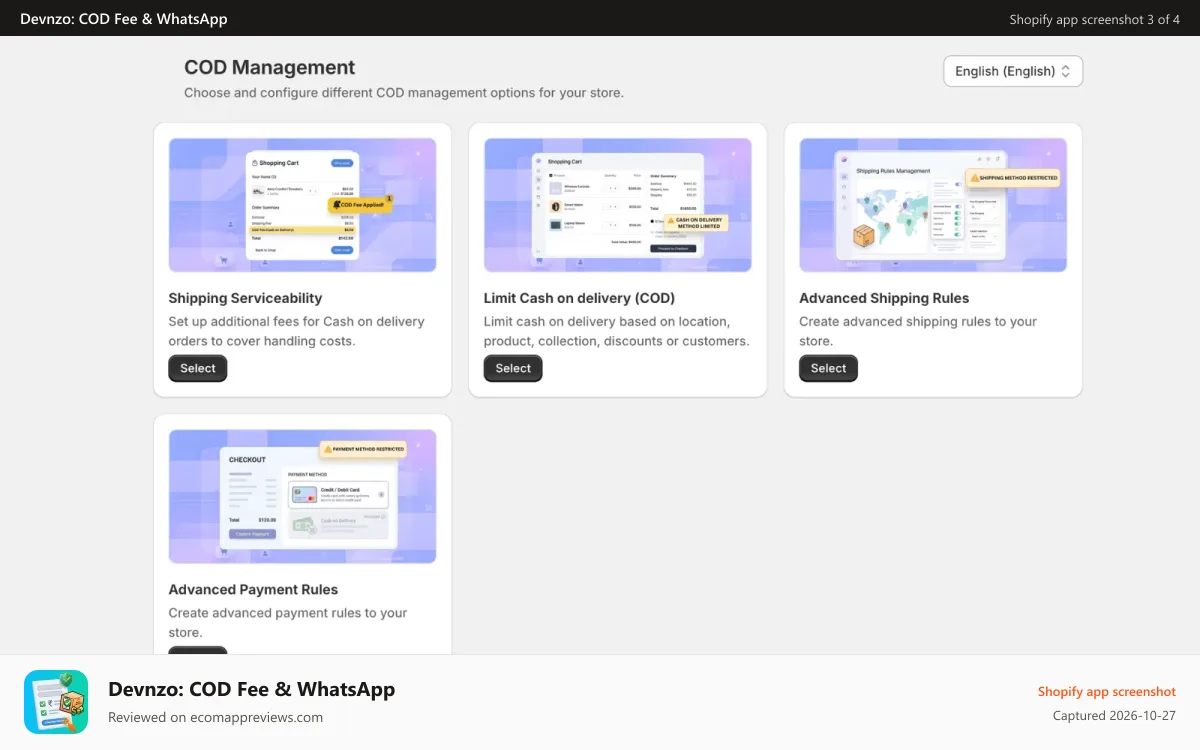Image resolution: width=1200 pixels, height=750 pixels.
Task: Open the Limit Cash on delivery preview image
Action: 618,205
